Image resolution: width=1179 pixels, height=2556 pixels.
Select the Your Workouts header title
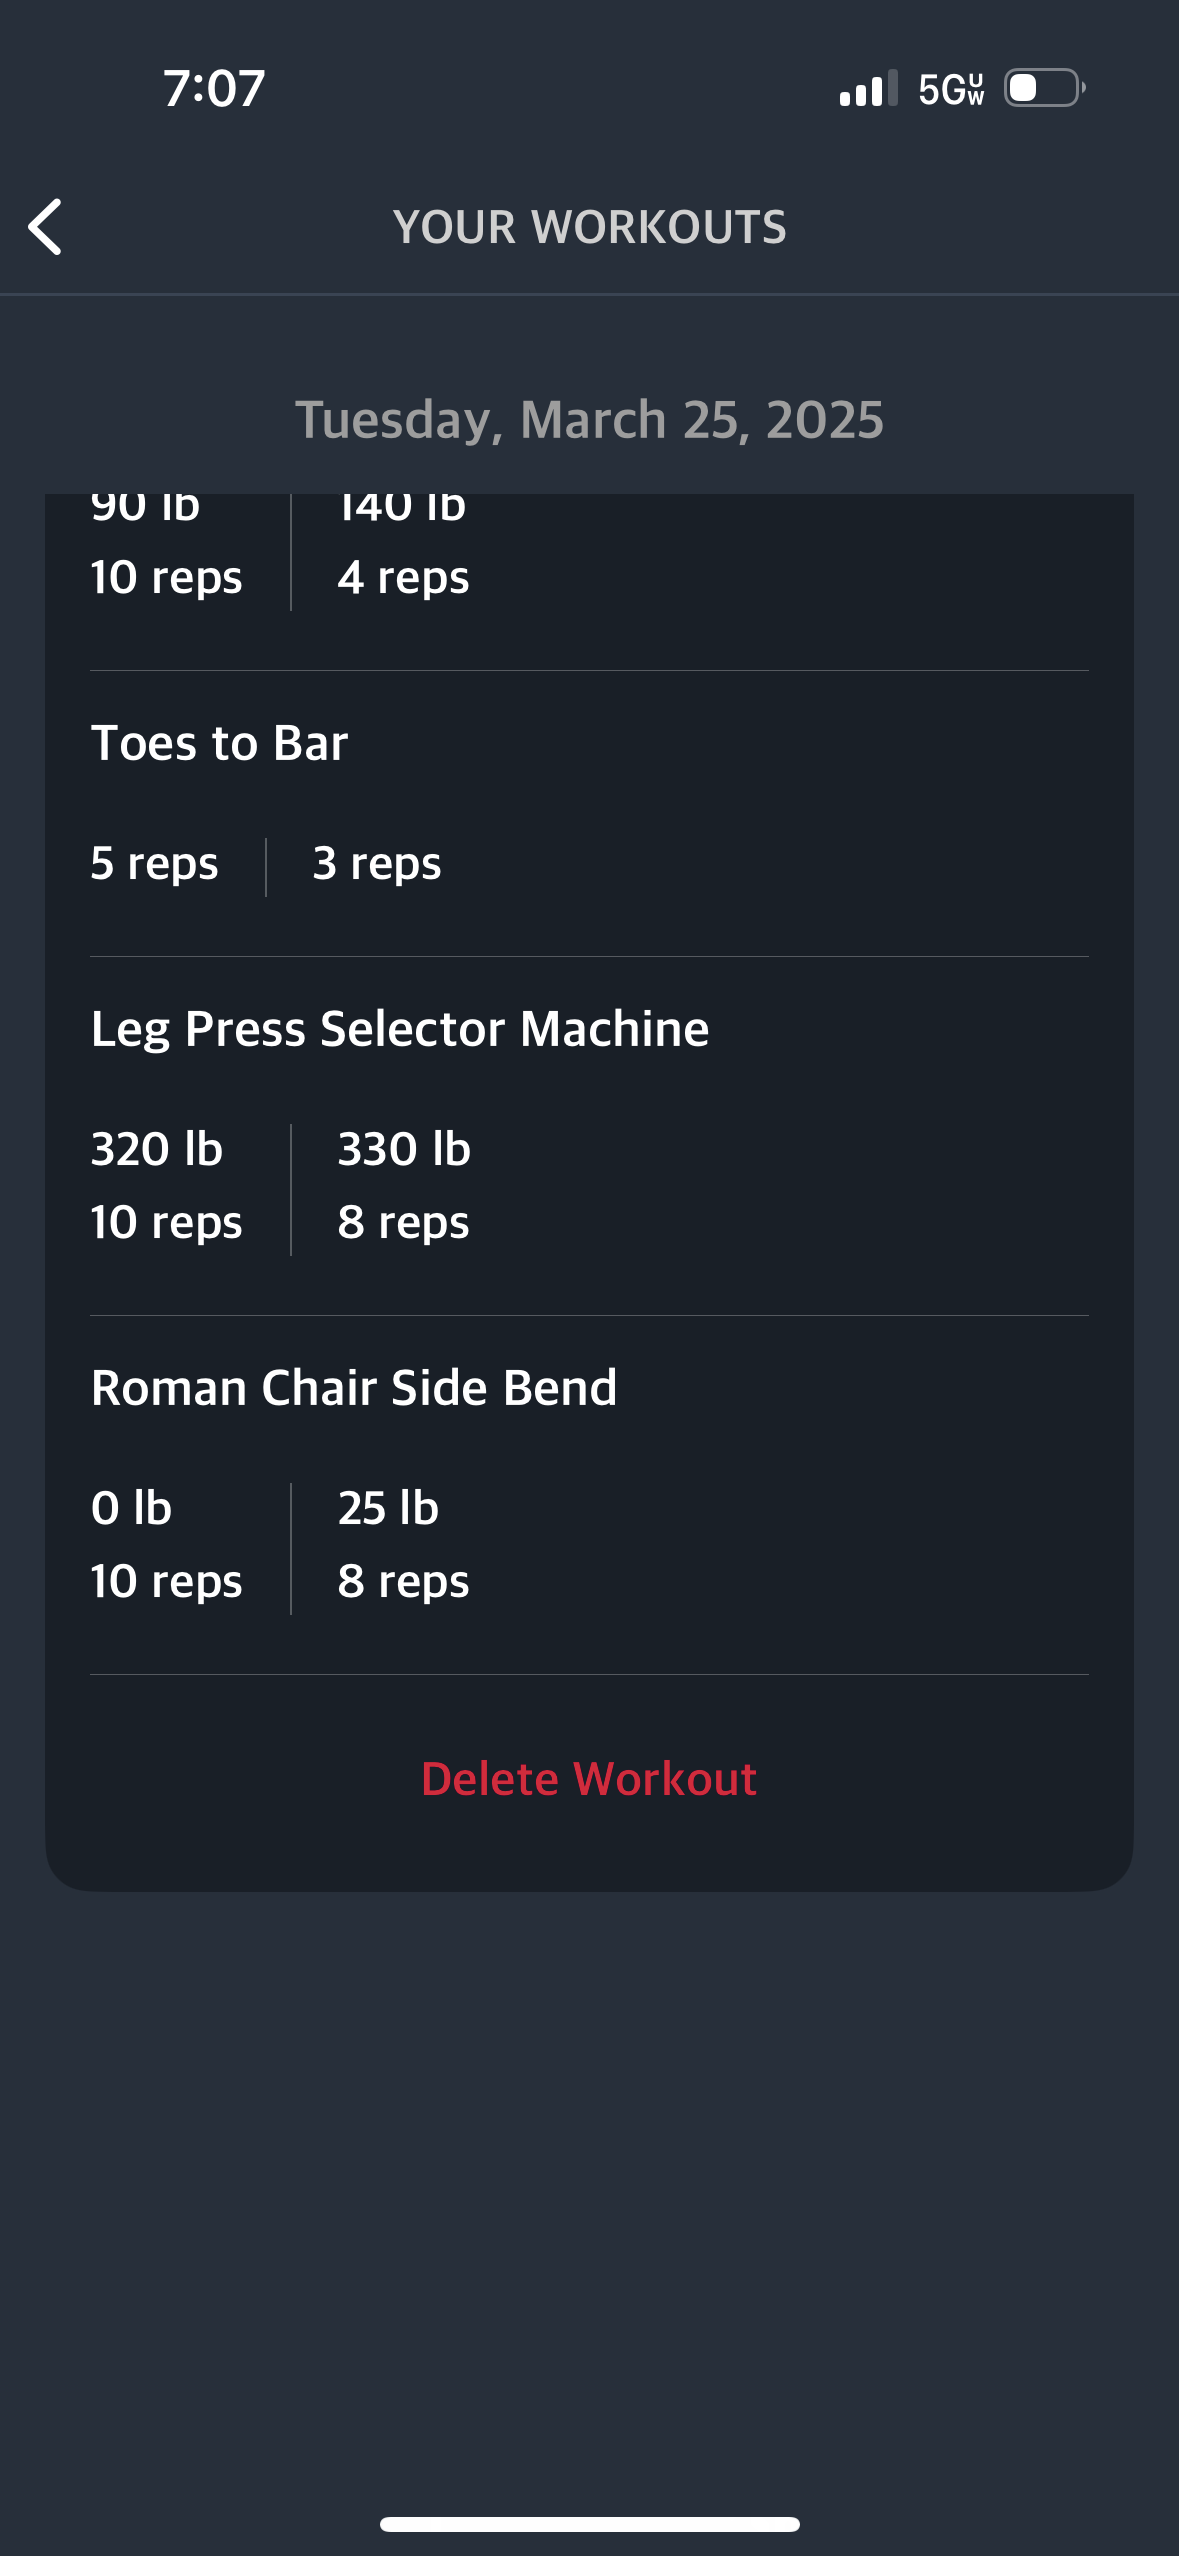(x=589, y=227)
